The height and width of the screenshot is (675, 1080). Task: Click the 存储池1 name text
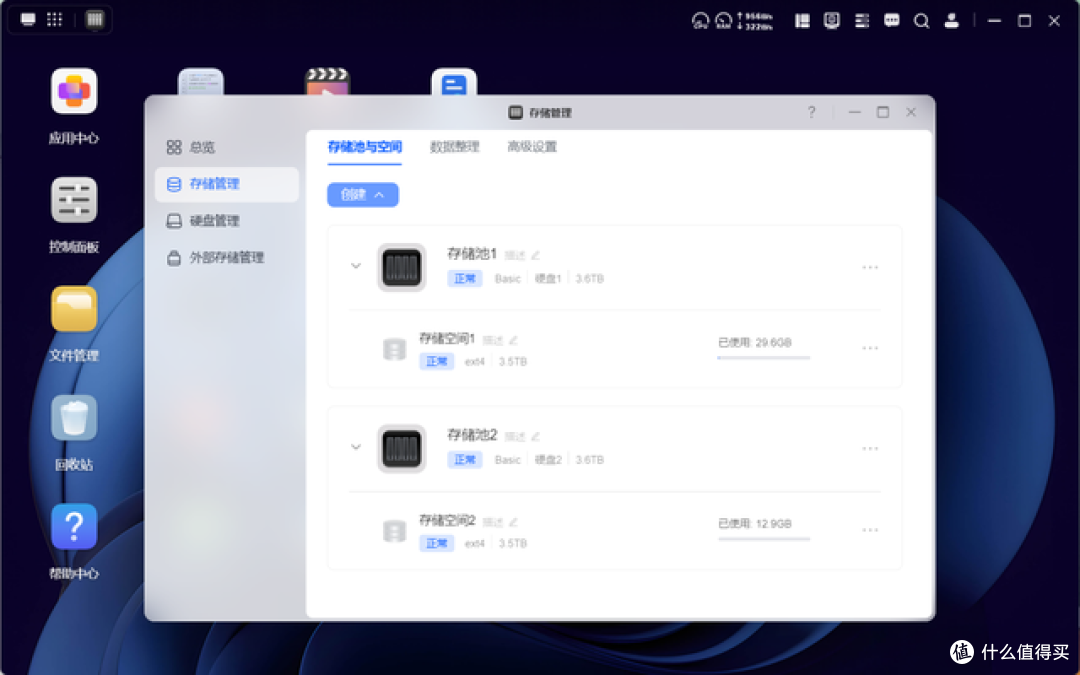click(472, 253)
